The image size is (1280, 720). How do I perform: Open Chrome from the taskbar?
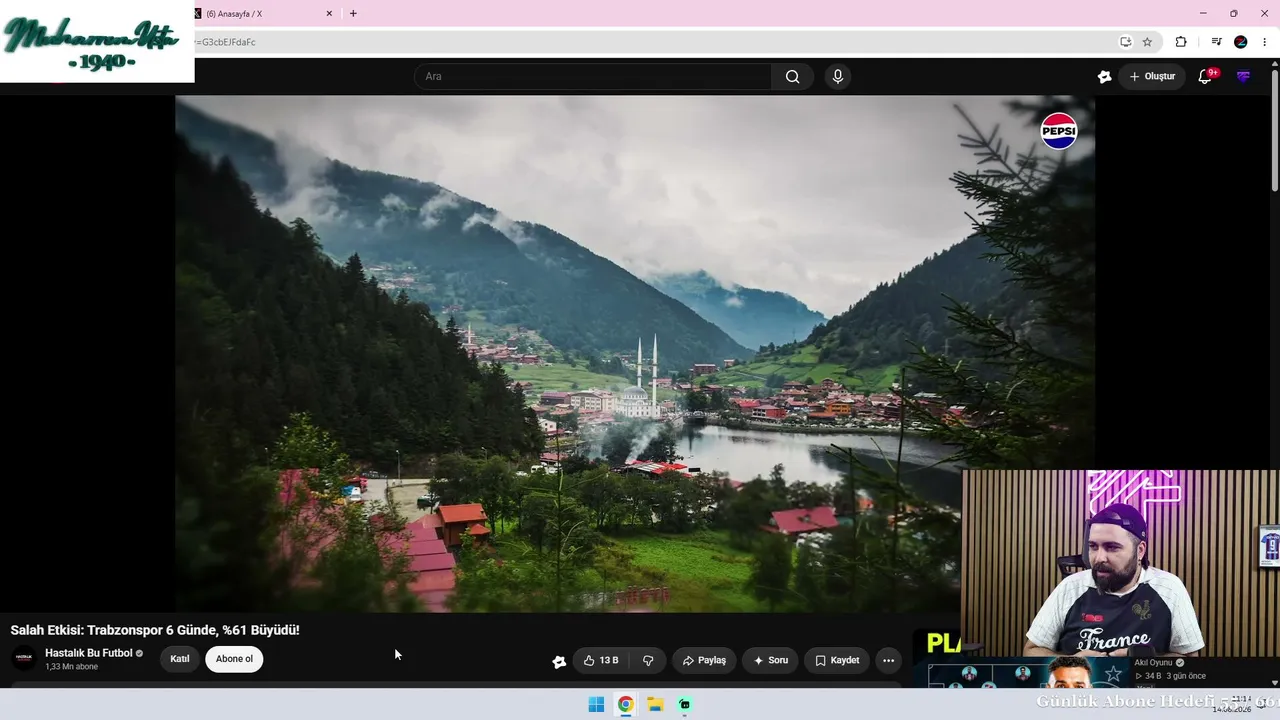(625, 704)
